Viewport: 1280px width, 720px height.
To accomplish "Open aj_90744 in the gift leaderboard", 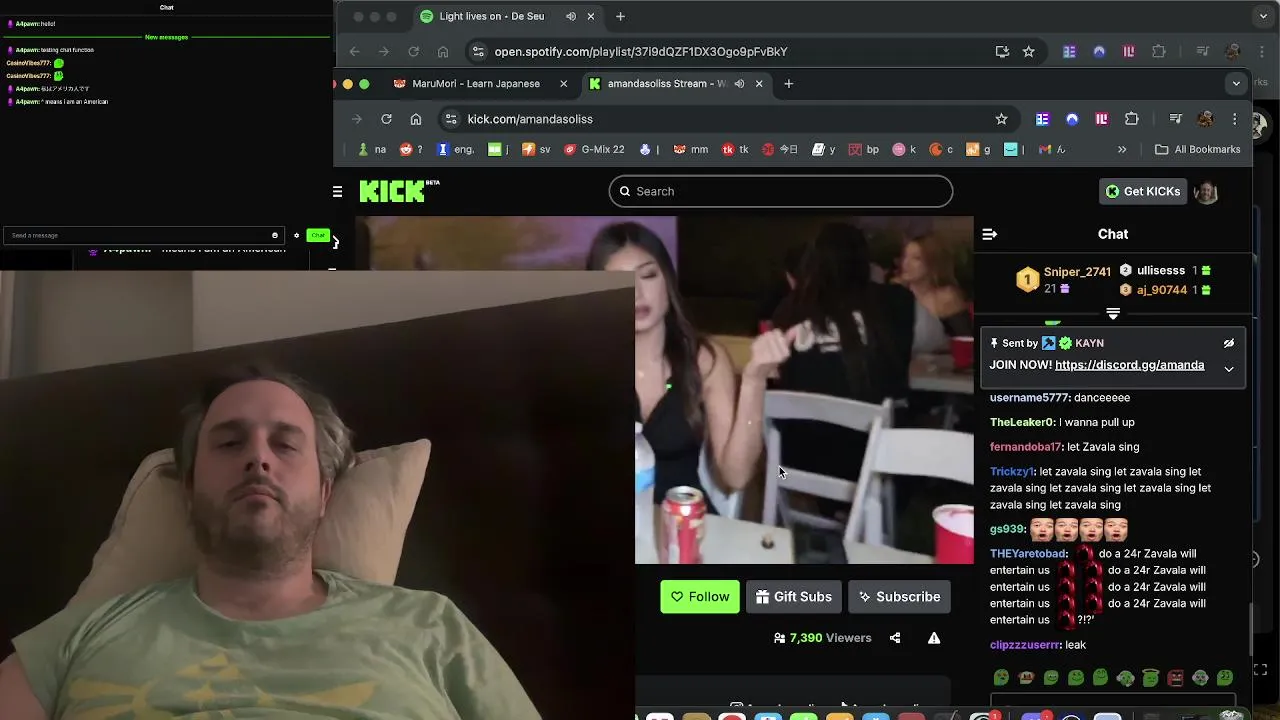I will (1162, 290).
